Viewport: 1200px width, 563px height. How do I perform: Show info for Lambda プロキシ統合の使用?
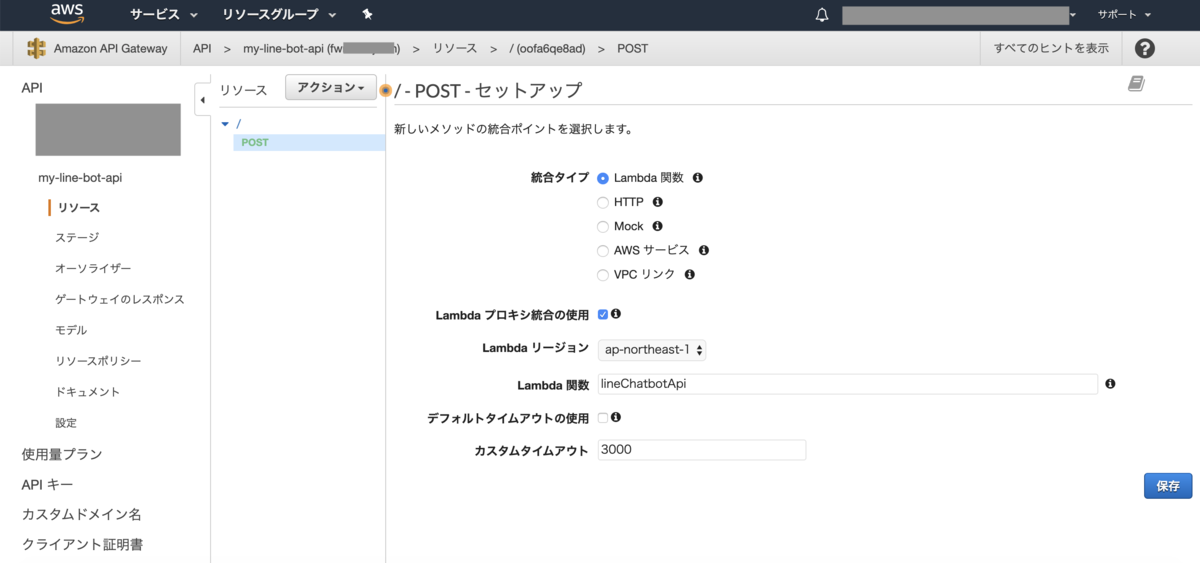click(616, 314)
